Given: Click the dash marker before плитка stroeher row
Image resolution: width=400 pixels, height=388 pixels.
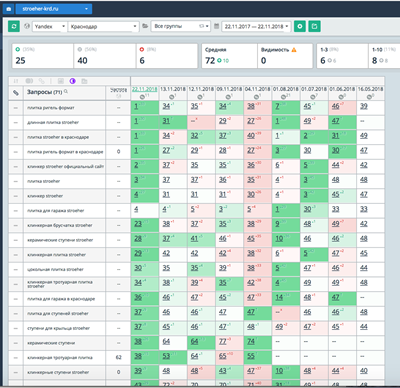Looking at the screenshot, I should 16,181.
